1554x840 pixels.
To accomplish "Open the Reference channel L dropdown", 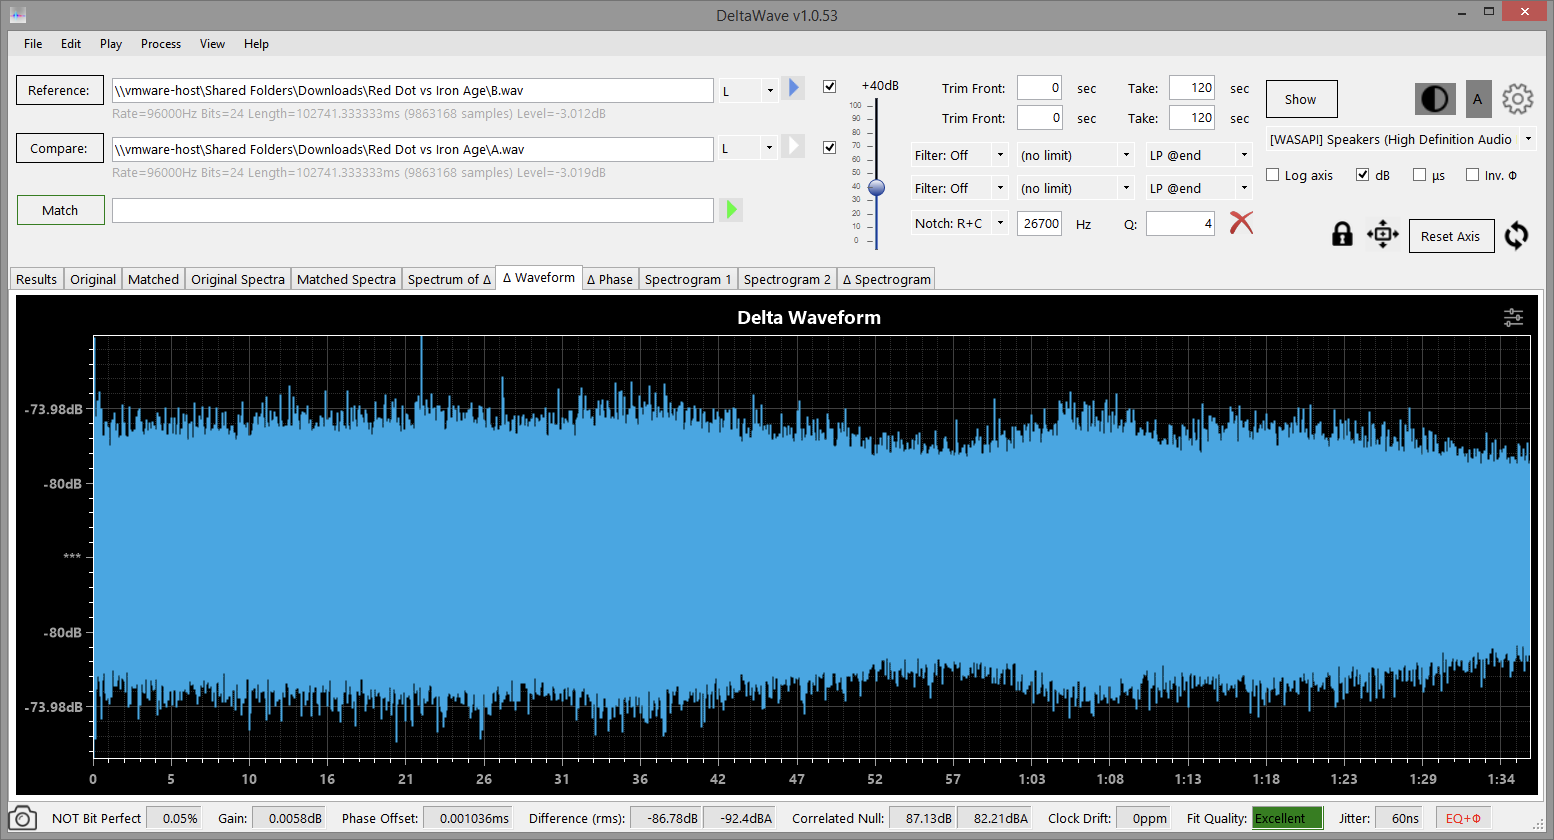I will (x=748, y=90).
